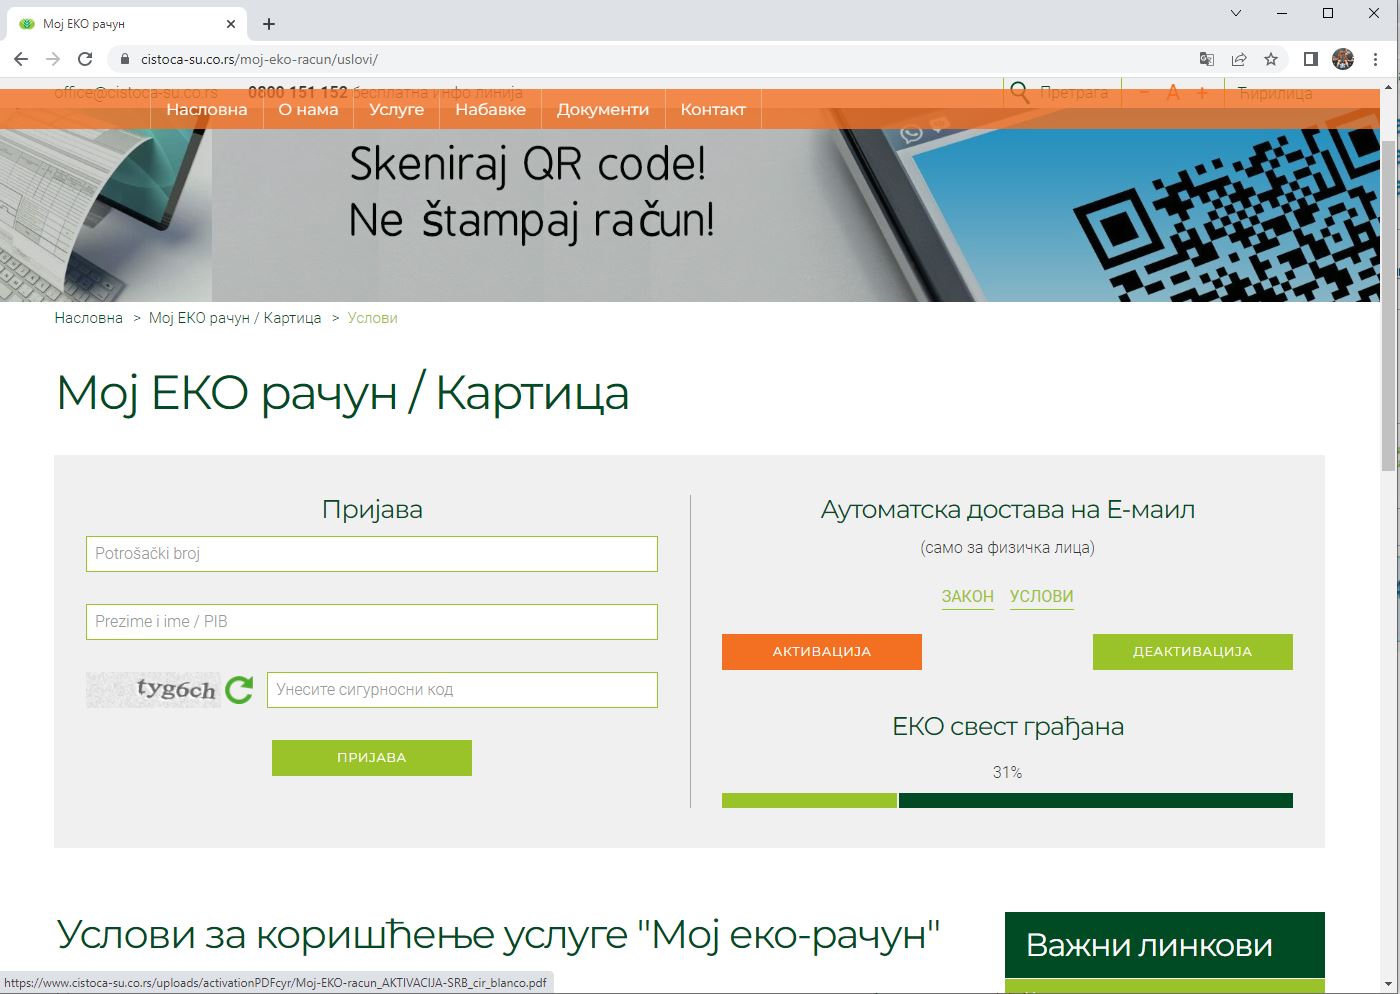Screen dimensions: 1400x994
Task: Click the ЕКО свест progress bar
Action: click(1007, 800)
